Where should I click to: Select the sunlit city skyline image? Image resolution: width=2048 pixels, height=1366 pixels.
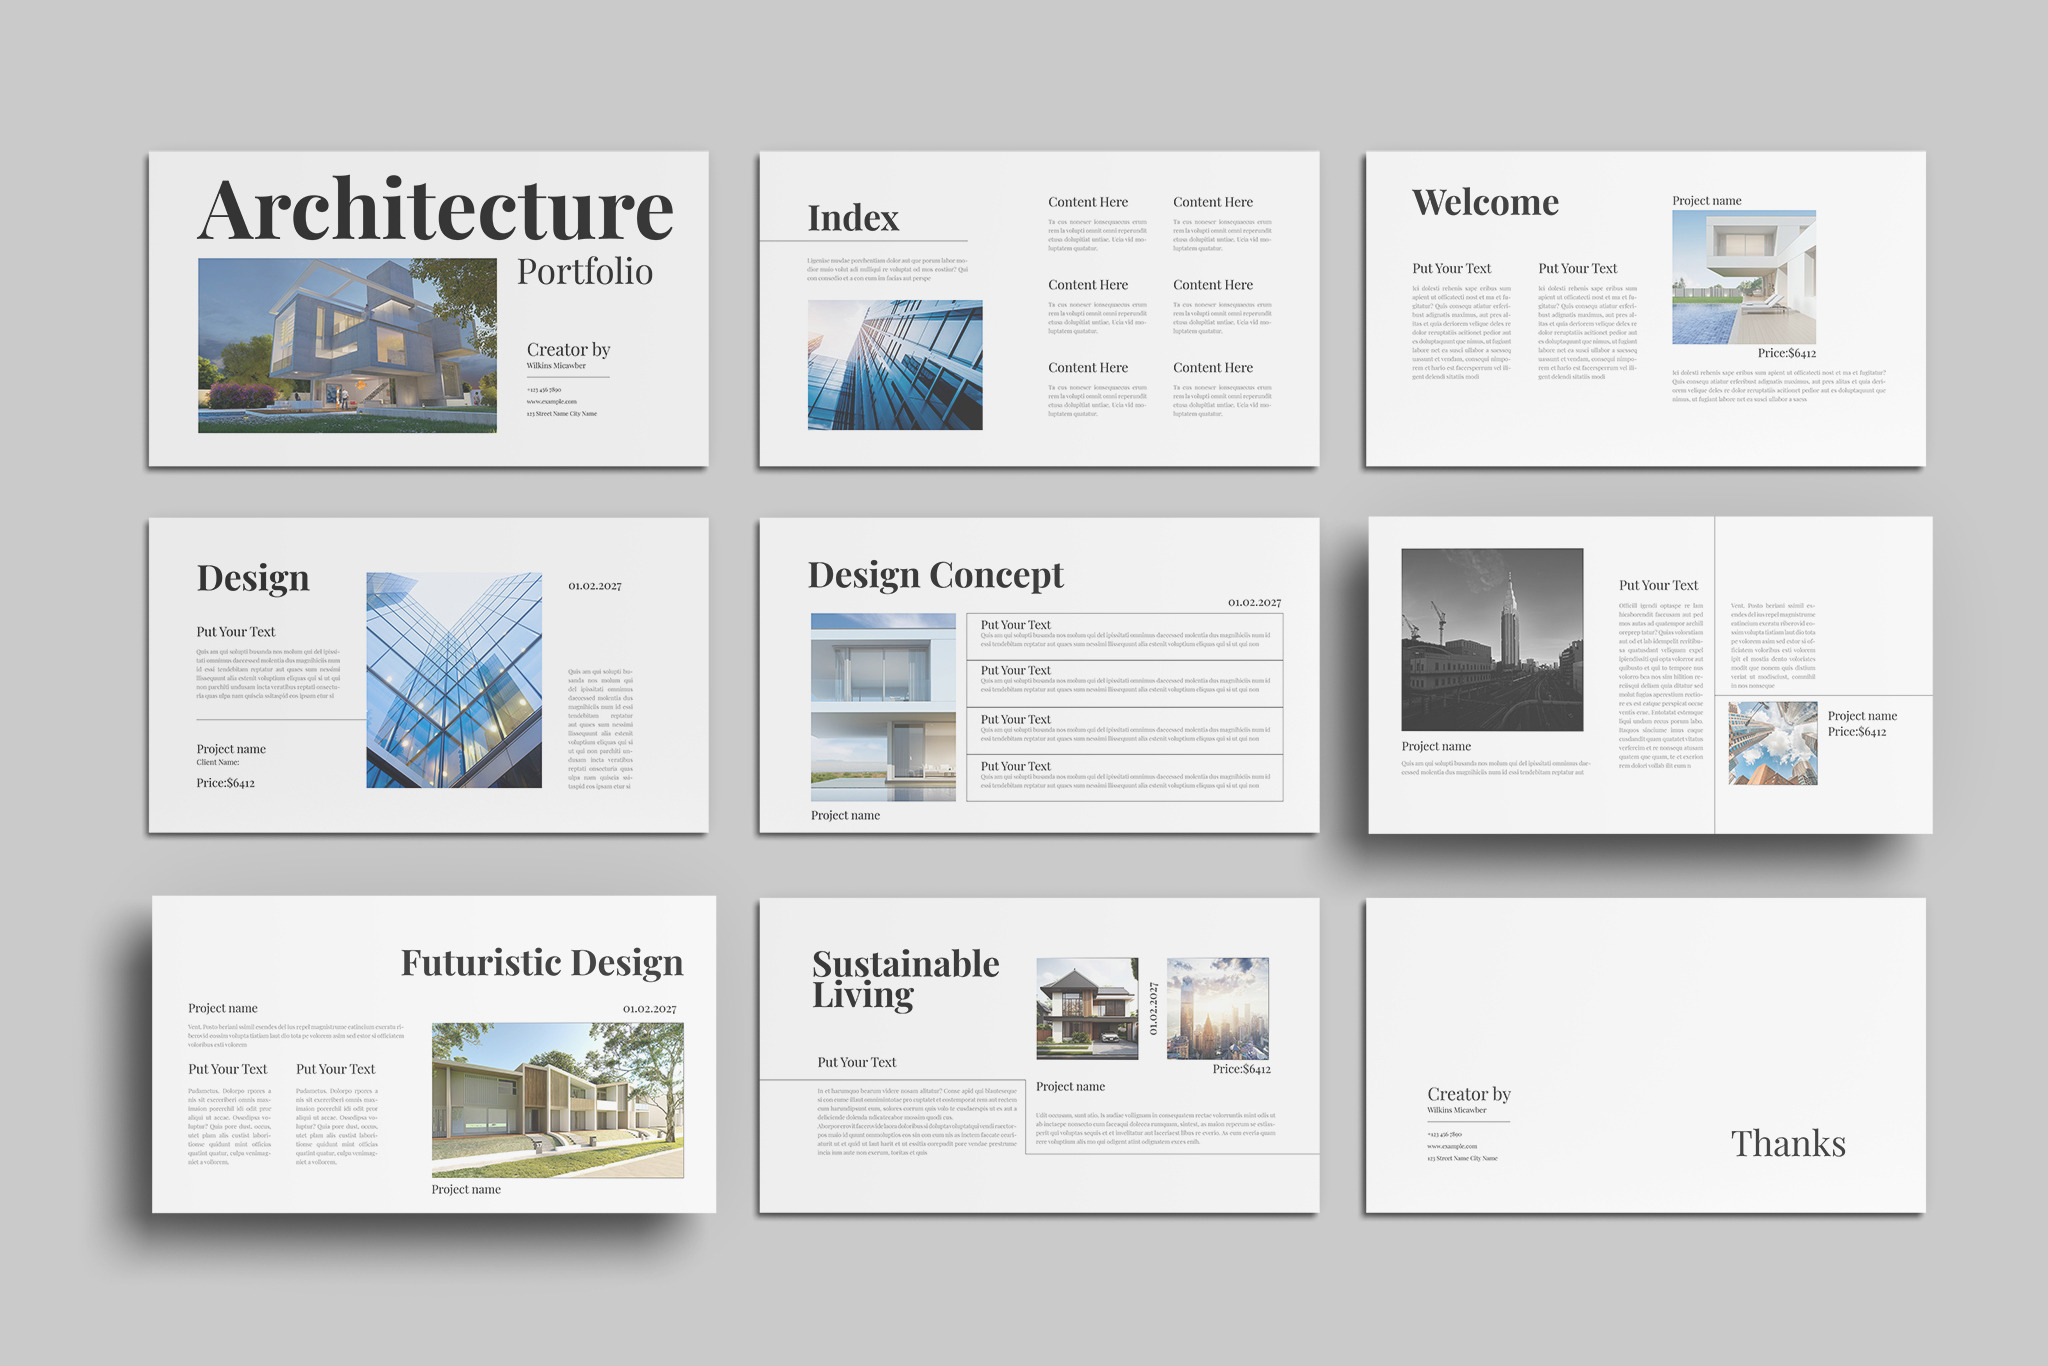[1218, 1008]
